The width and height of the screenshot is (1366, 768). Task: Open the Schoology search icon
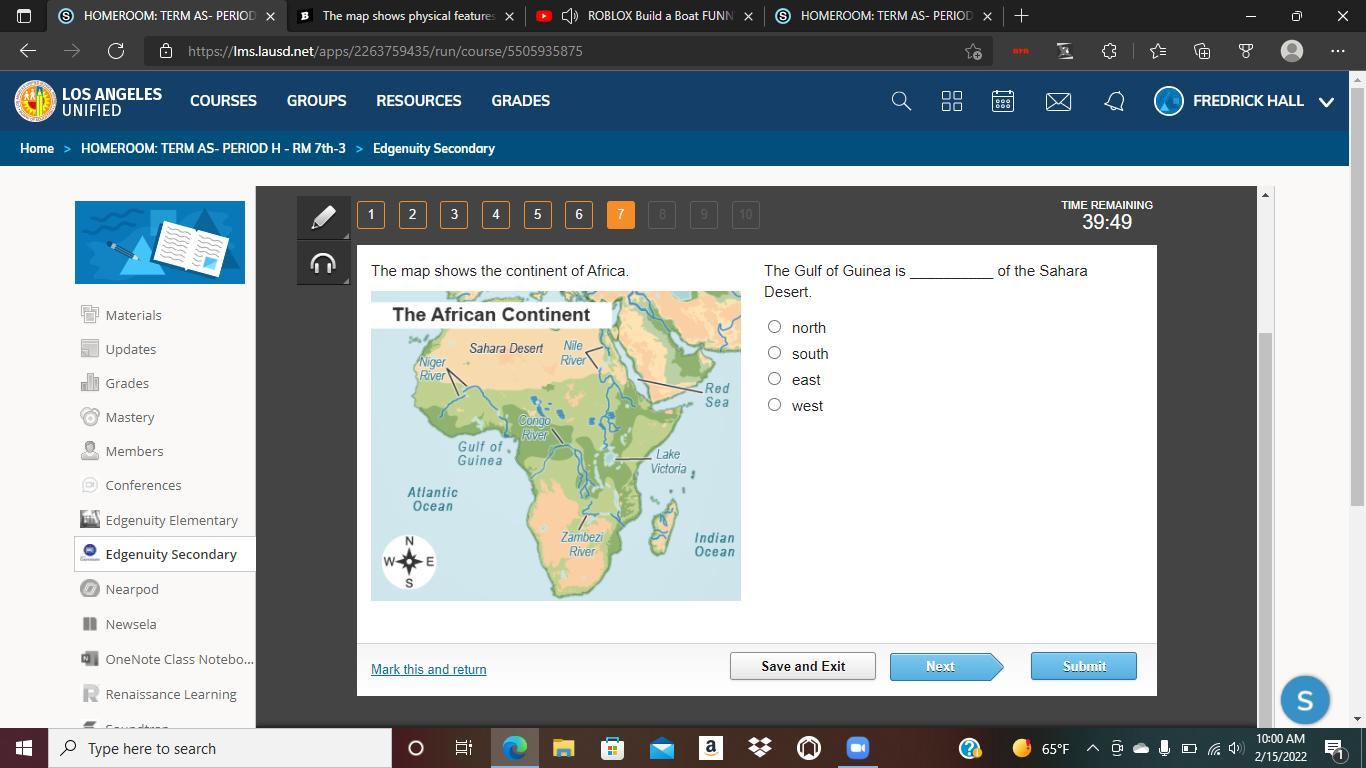pyautogui.click(x=901, y=101)
